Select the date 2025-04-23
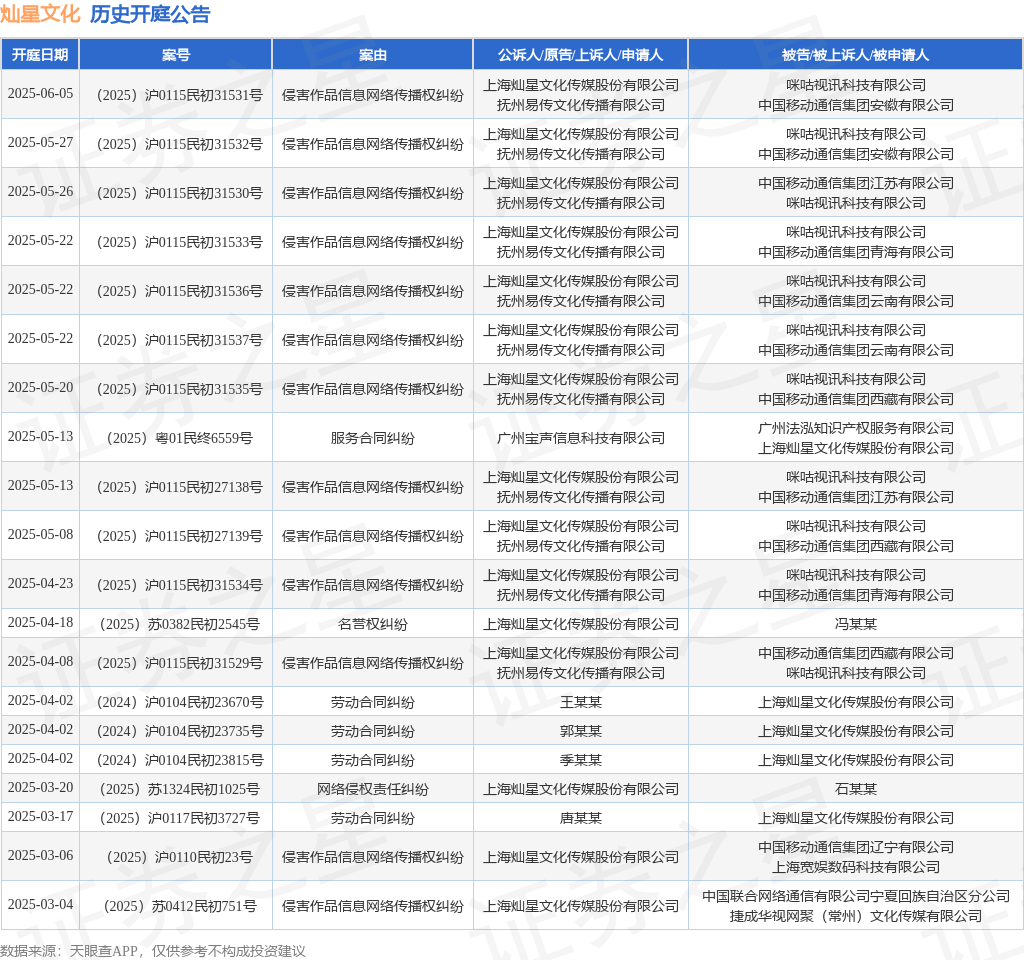Screen dimensions: 1024x960 pyautogui.click(x=40, y=583)
